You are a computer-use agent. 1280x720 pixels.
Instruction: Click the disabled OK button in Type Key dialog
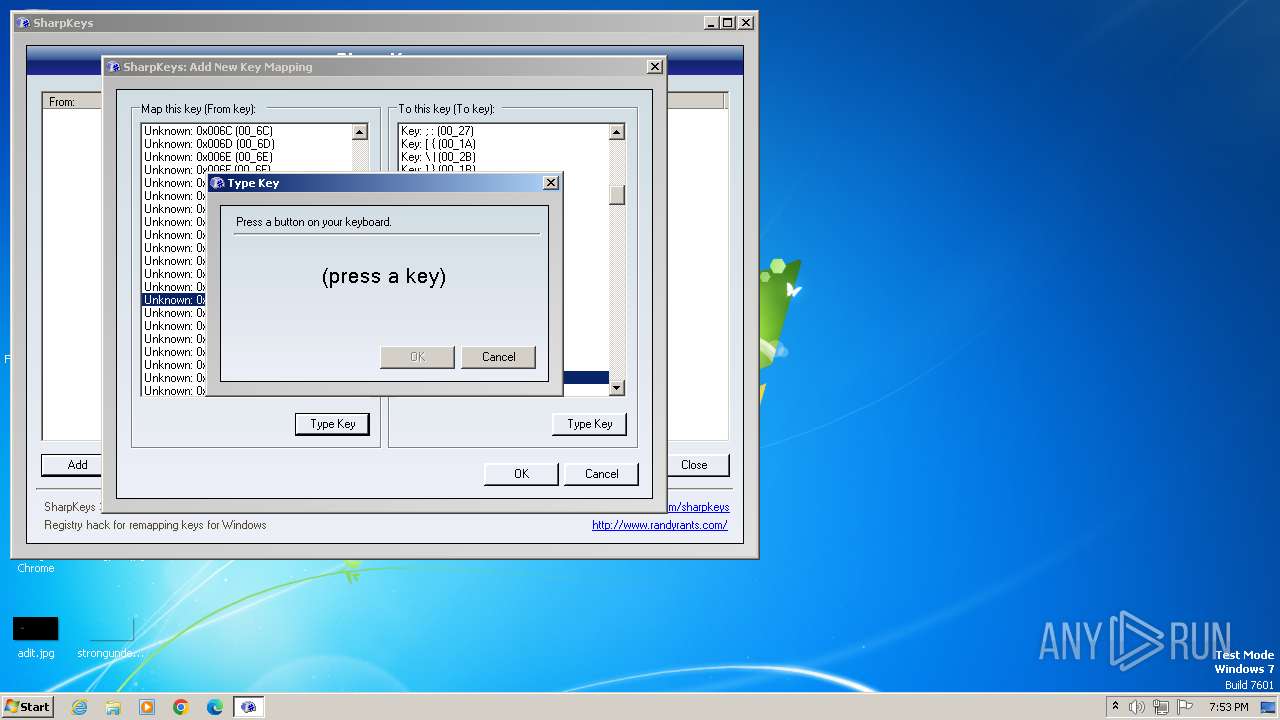[x=417, y=357]
